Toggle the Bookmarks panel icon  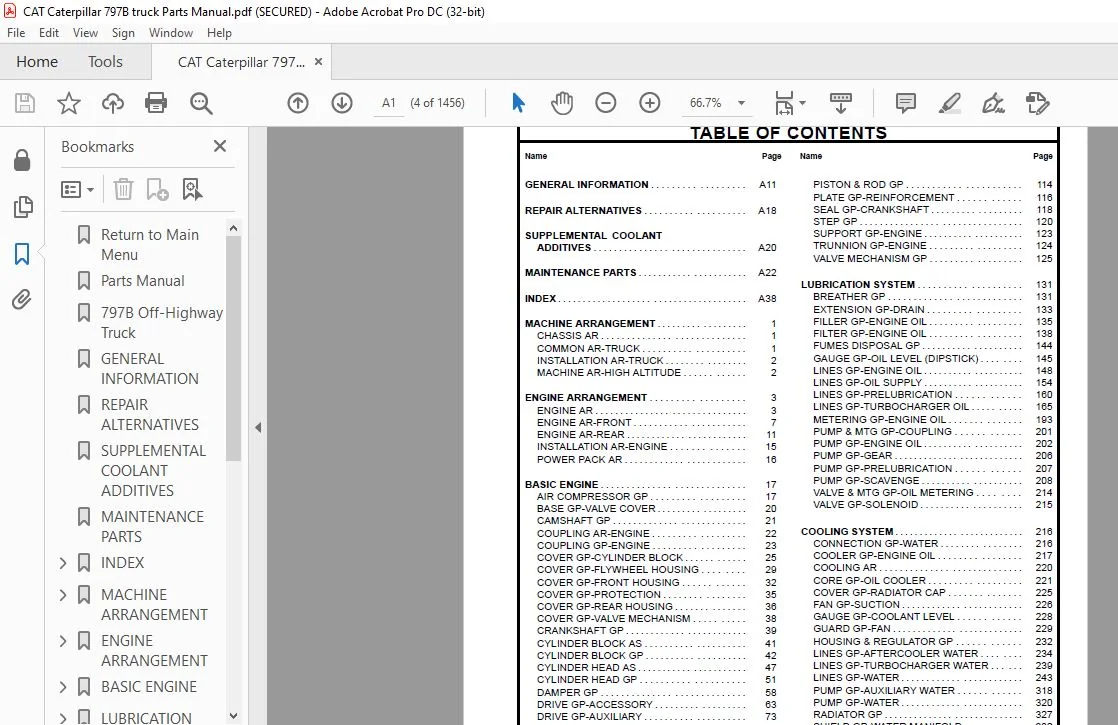pos(22,253)
